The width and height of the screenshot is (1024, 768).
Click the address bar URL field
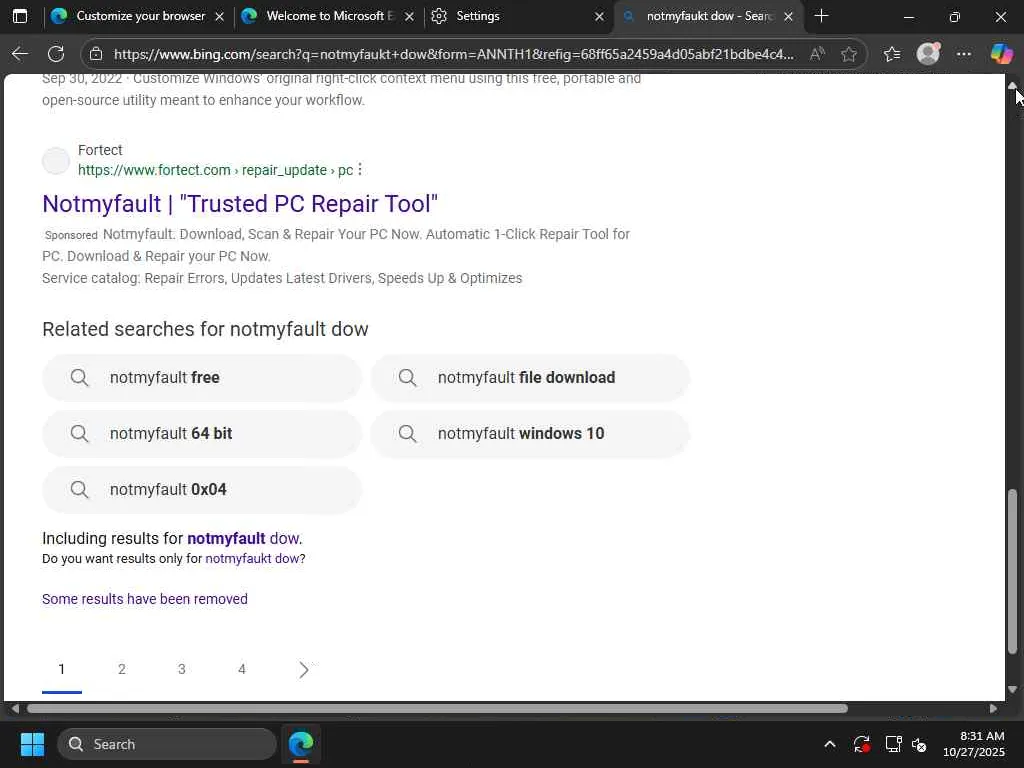click(454, 54)
